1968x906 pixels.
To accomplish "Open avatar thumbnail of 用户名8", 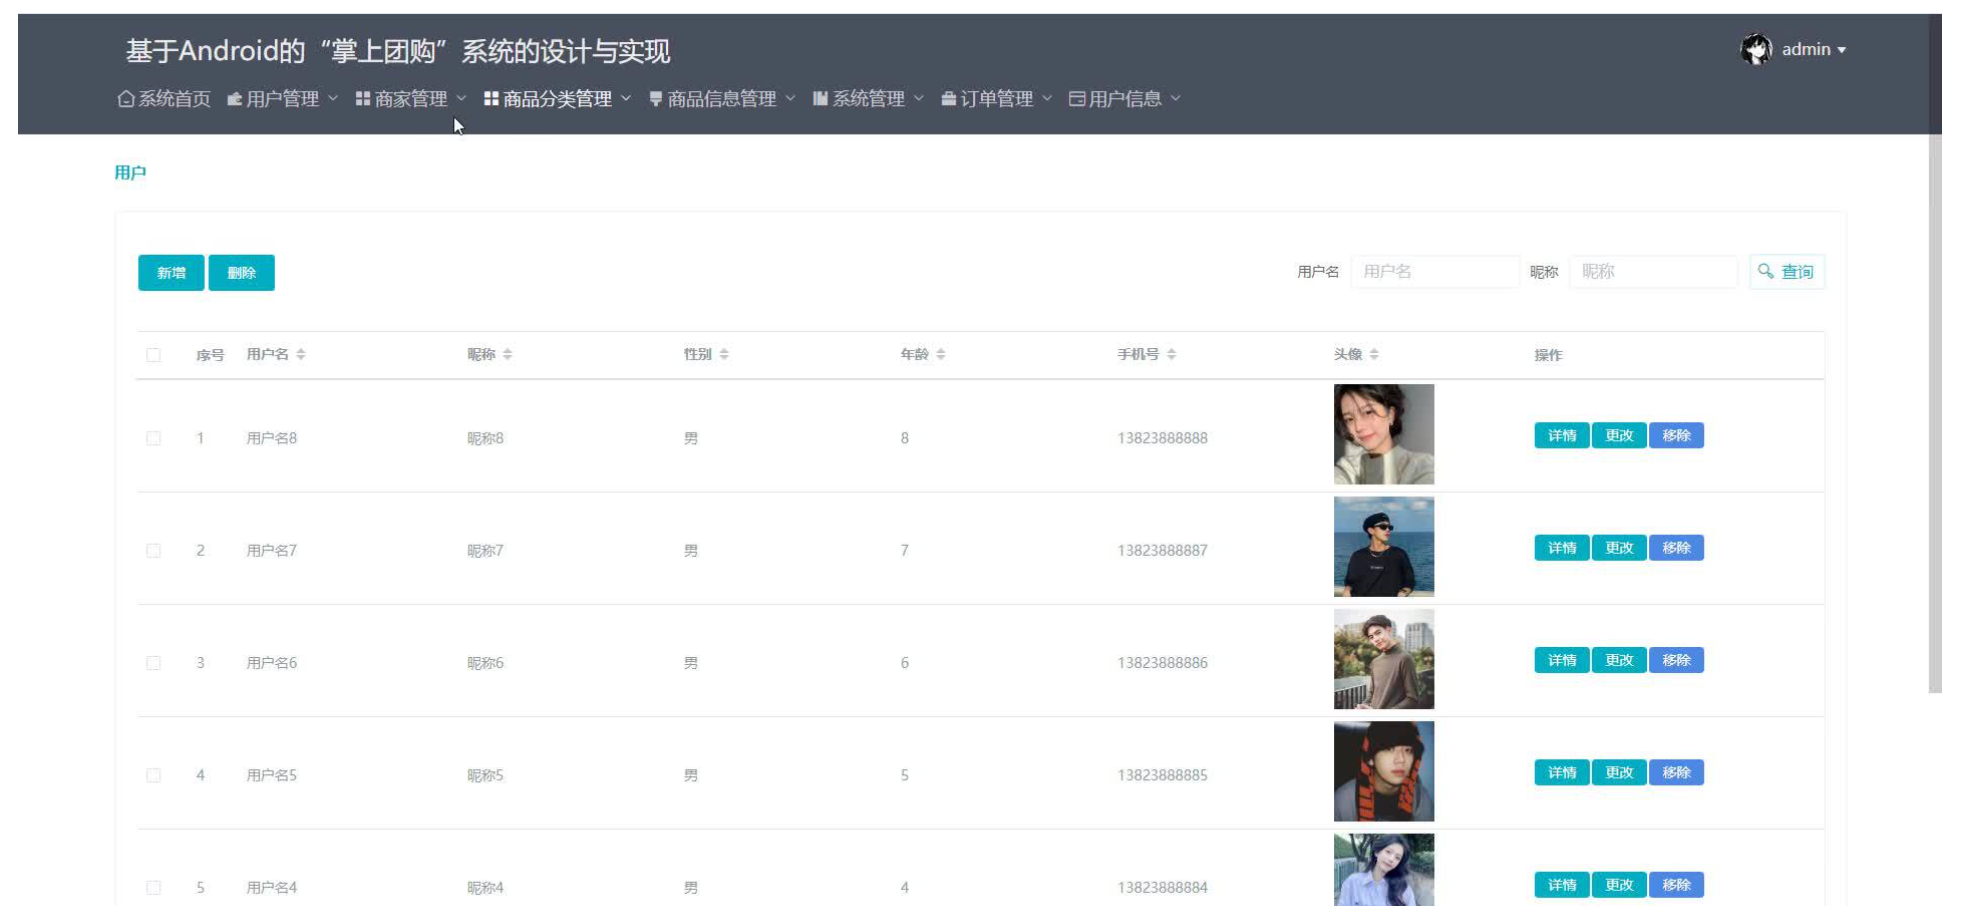I will pos(1384,434).
